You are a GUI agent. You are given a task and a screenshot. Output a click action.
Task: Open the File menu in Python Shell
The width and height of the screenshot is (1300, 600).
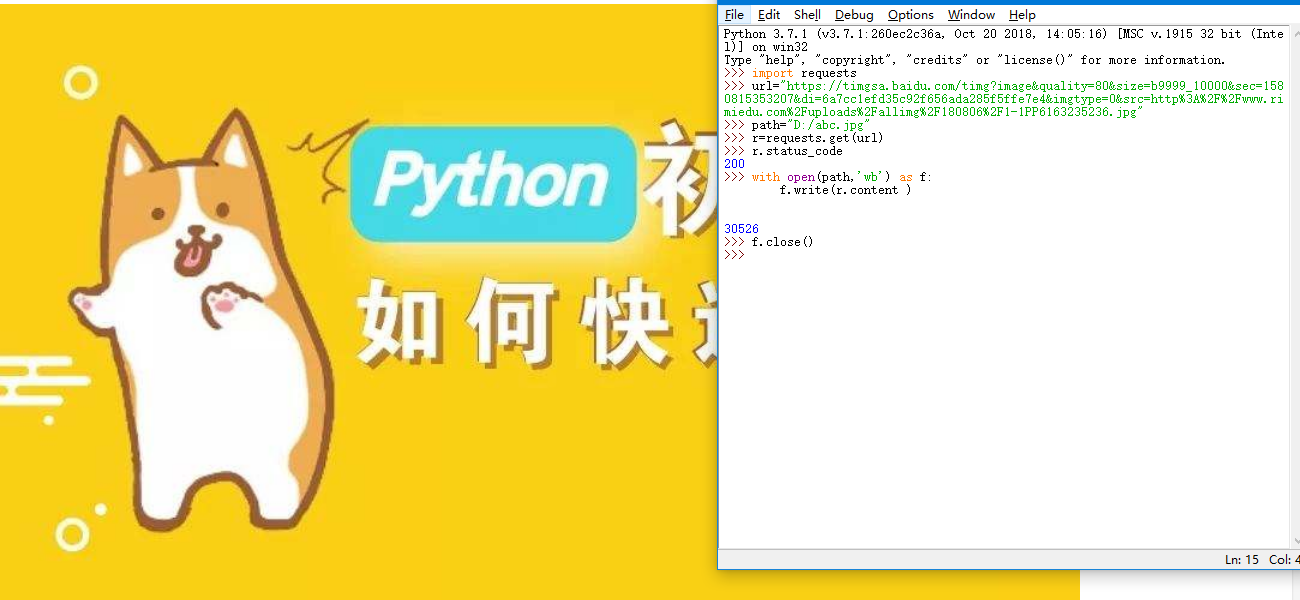pyautogui.click(x=734, y=15)
